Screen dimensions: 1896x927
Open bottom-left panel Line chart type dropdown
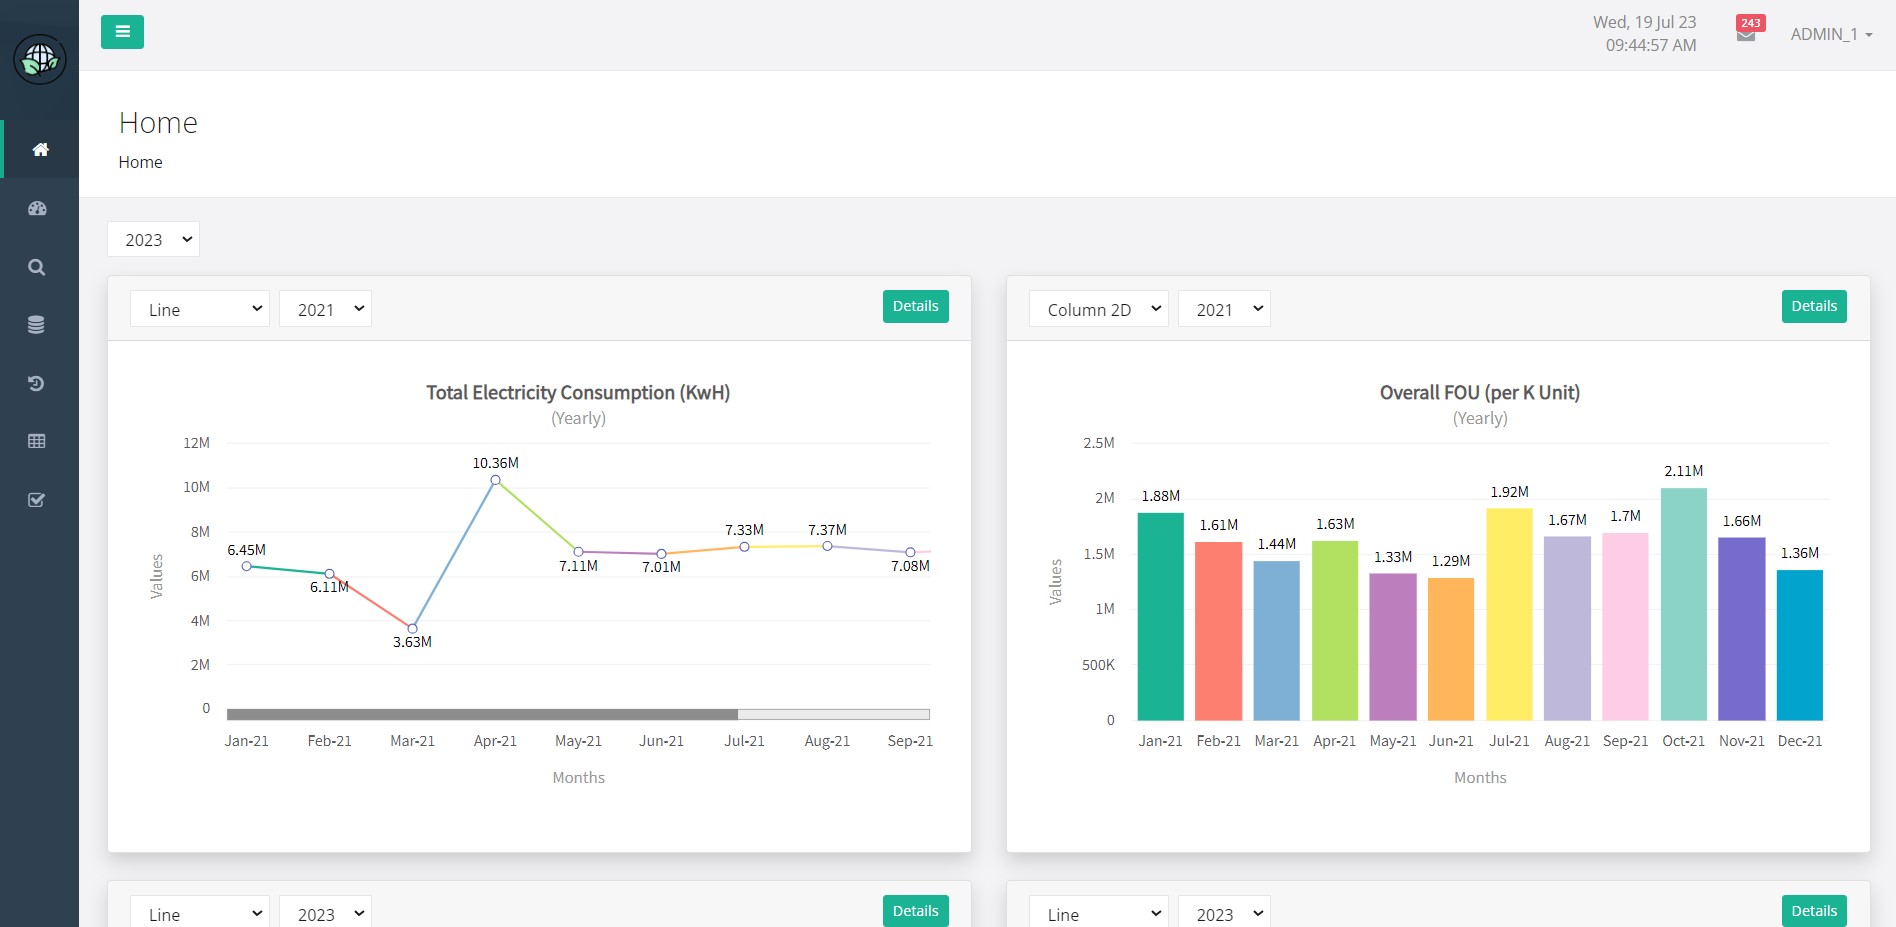pos(200,912)
